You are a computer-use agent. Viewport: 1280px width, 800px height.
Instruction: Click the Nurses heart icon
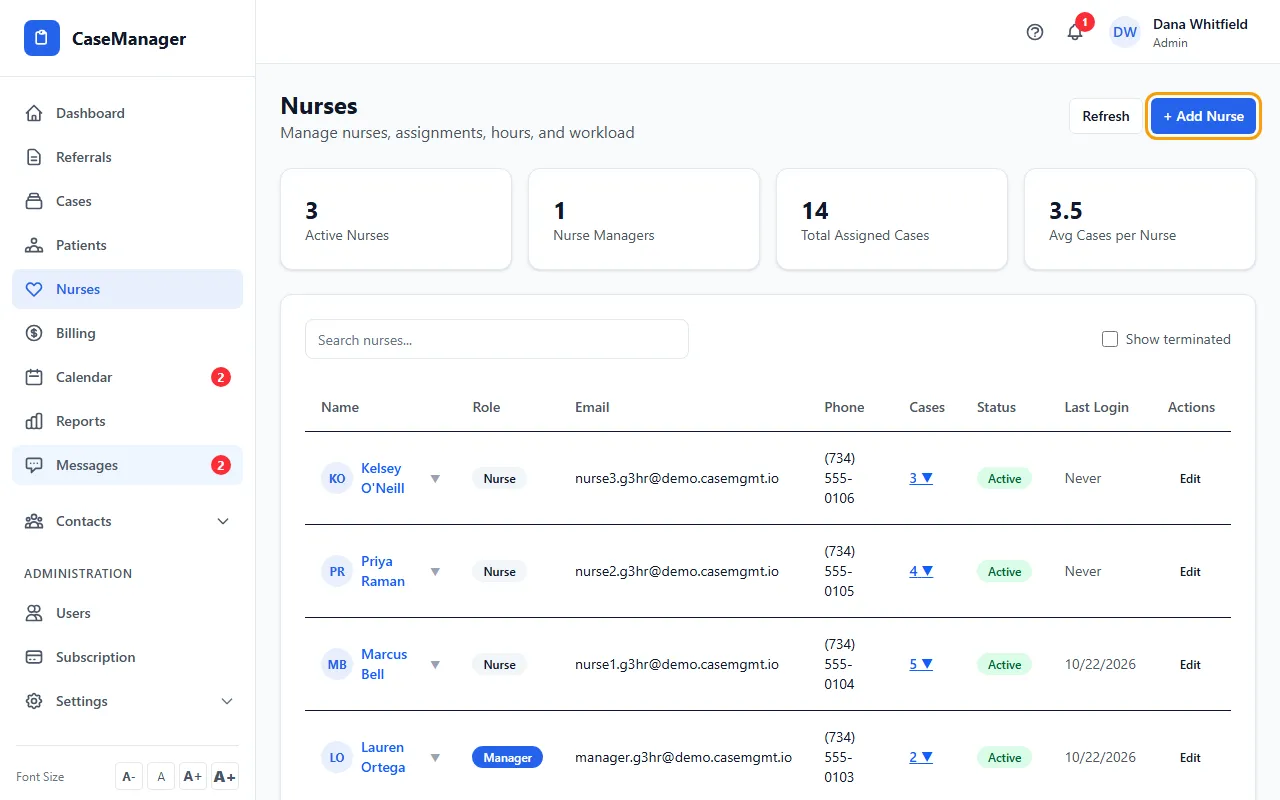pos(34,289)
